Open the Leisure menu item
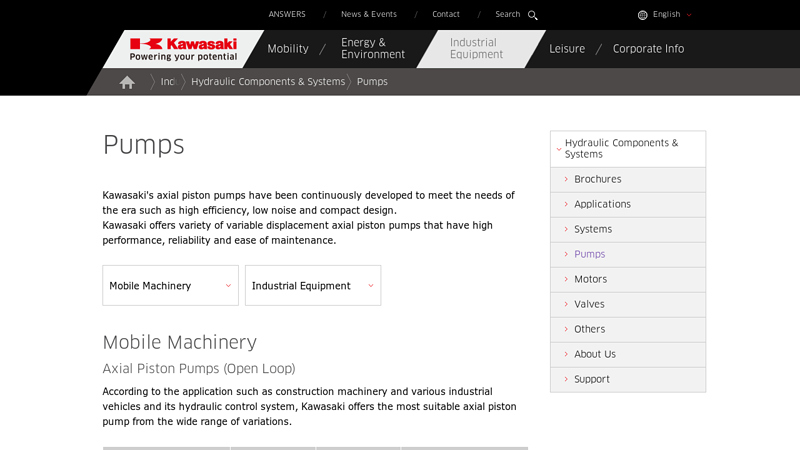The width and height of the screenshot is (800, 450). (x=566, y=49)
